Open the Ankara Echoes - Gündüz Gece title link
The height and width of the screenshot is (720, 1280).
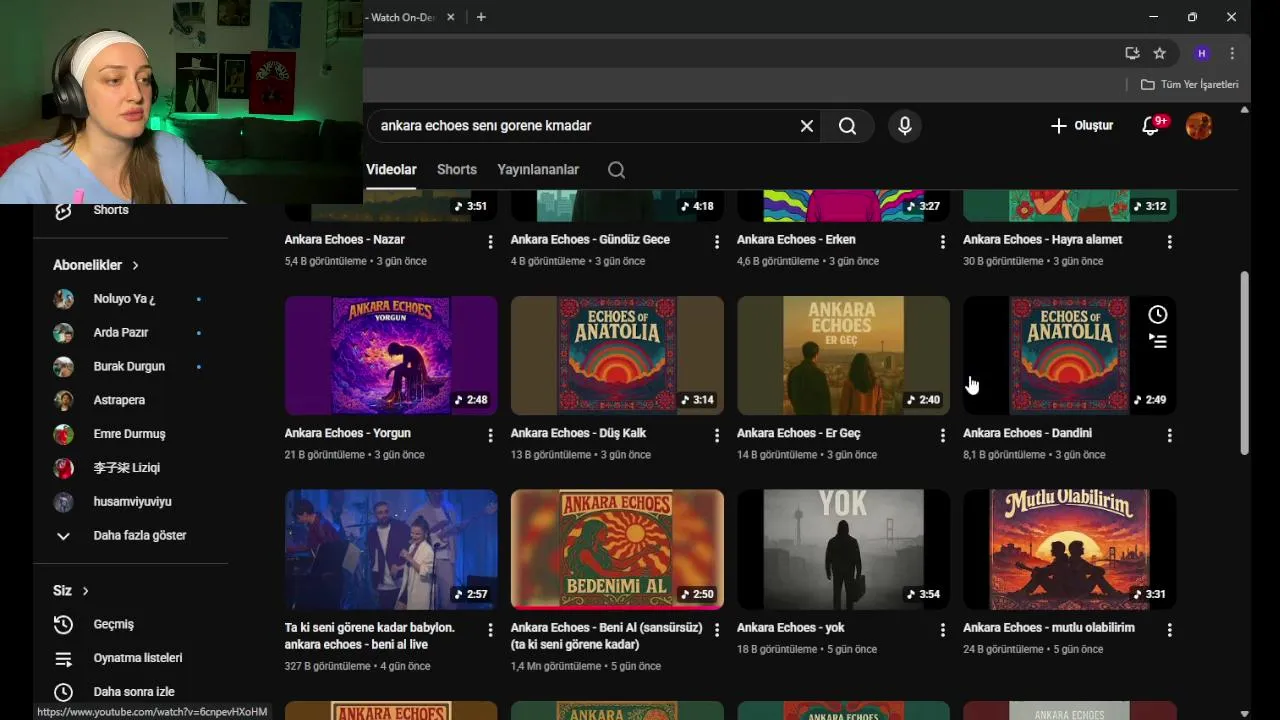coord(590,240)
